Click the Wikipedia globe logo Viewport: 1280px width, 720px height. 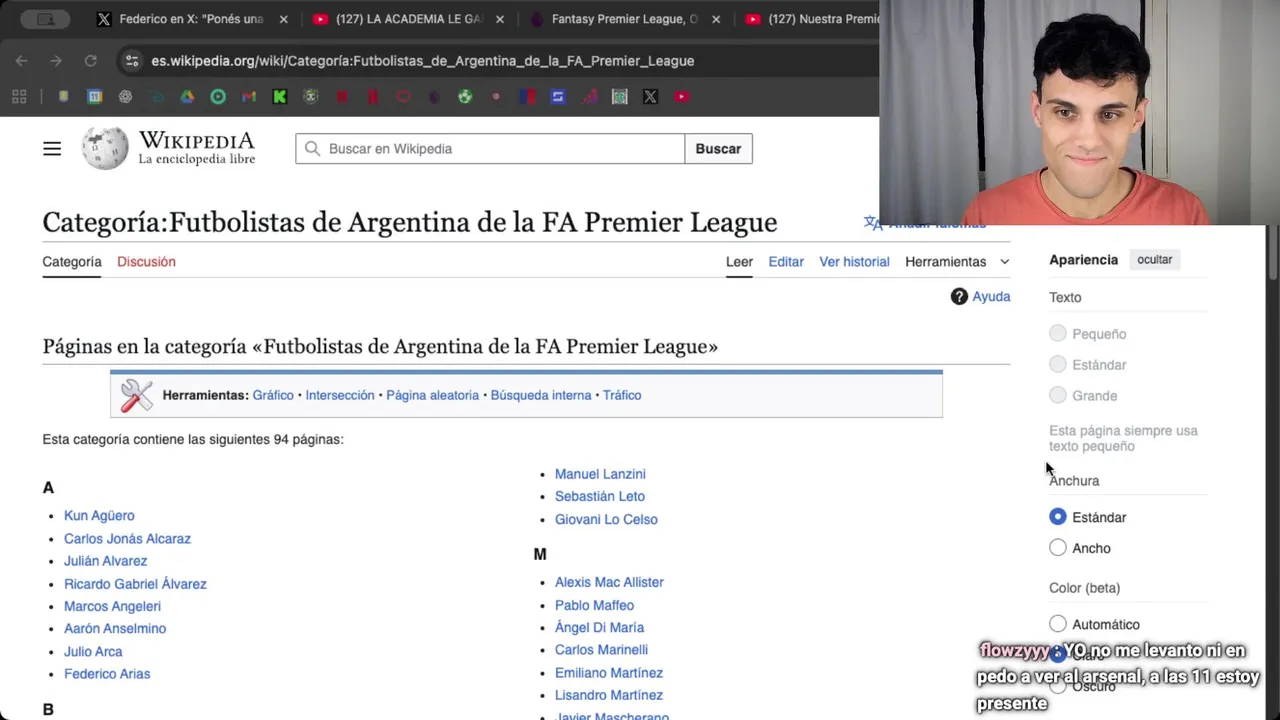coord(105,148)
